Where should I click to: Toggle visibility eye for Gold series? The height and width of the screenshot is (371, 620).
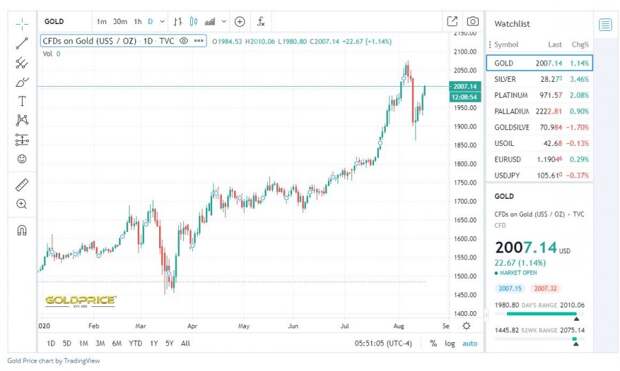(183, 41)
